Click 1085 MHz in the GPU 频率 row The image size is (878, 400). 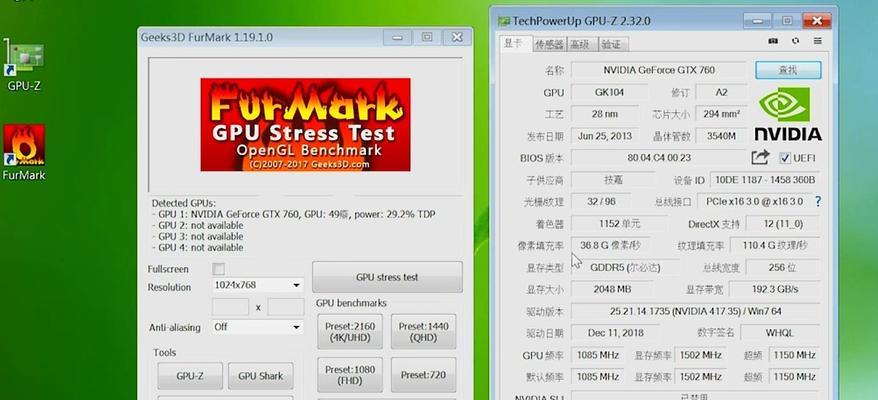[x=597, y=355]
